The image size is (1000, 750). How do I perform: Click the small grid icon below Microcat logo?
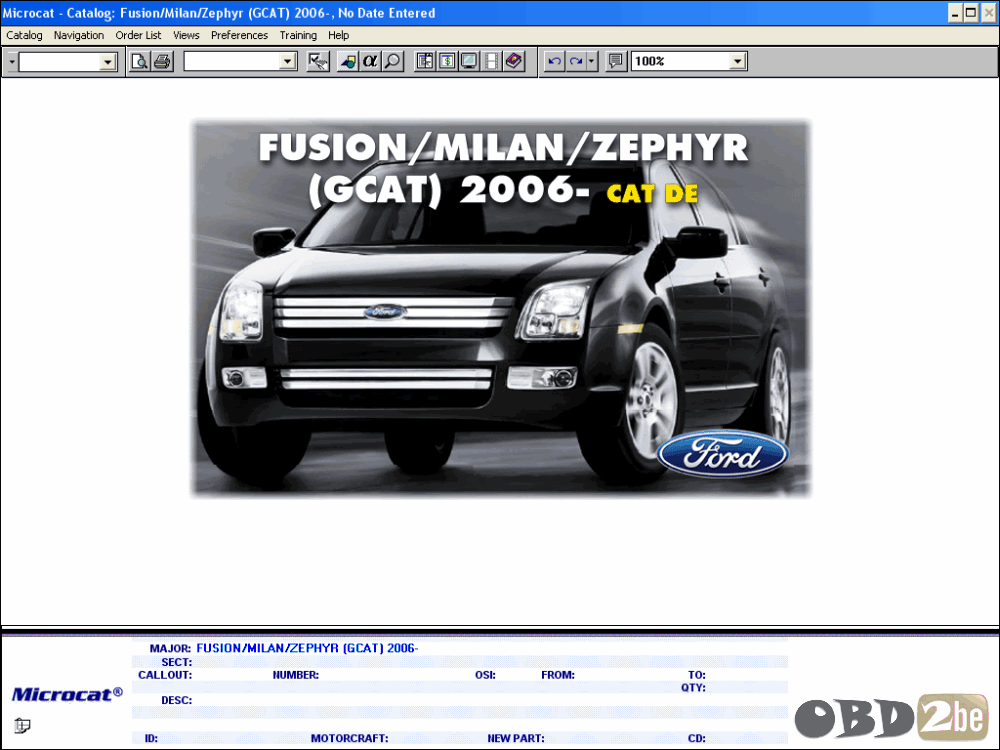coord(22,725)
